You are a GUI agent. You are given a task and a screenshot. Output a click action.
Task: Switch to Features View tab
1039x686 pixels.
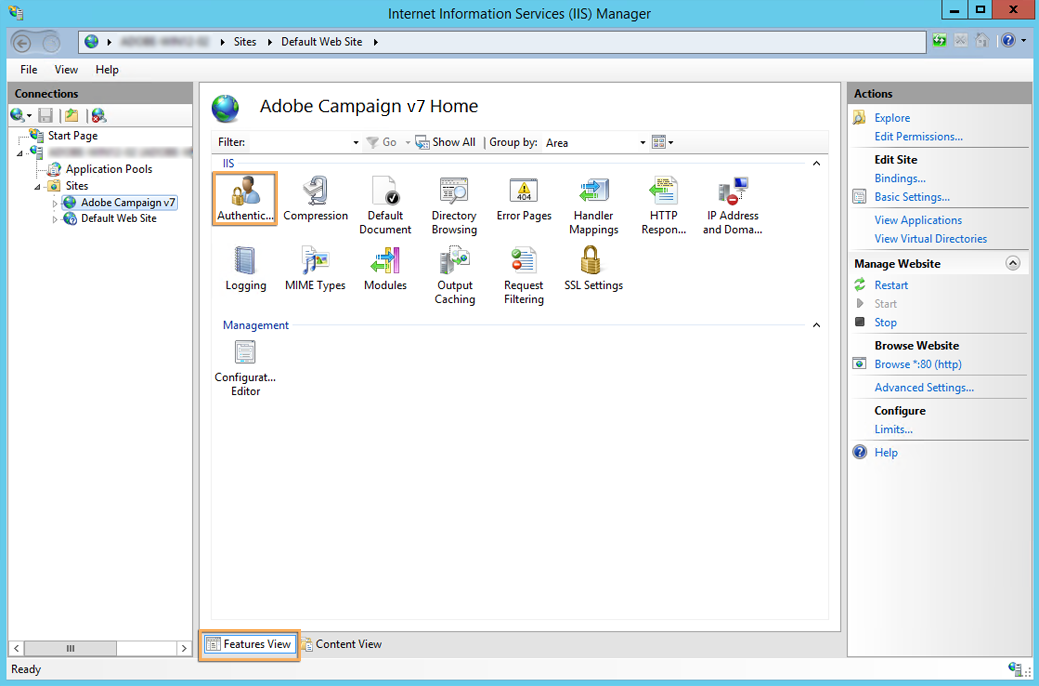coord(249,644)
